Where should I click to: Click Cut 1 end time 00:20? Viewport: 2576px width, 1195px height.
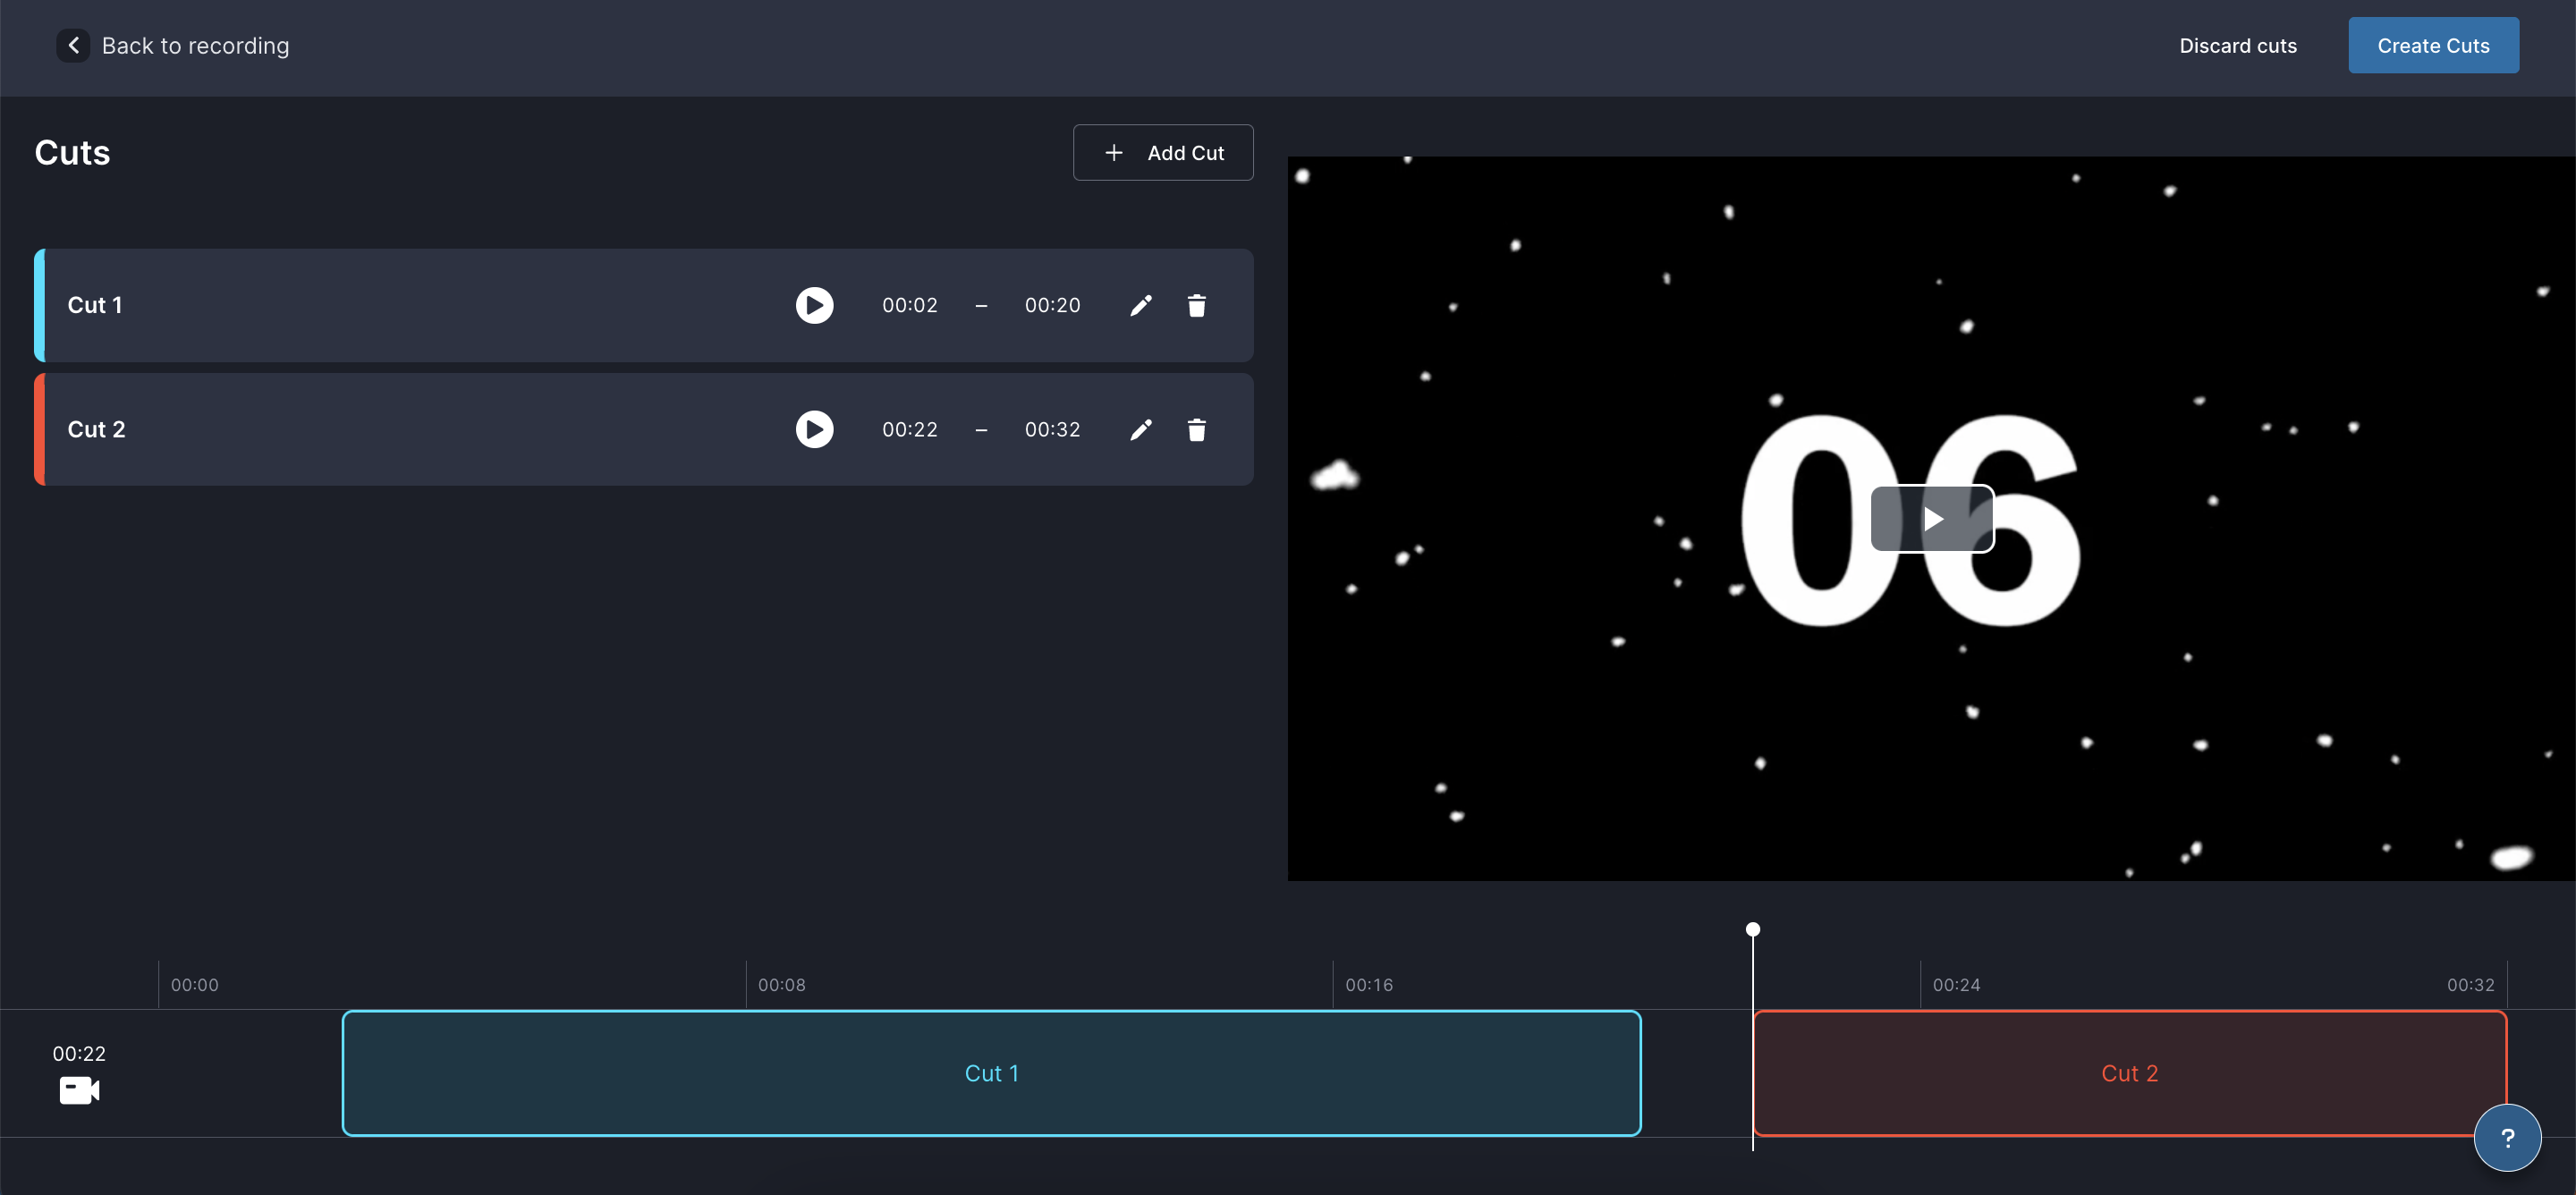click(x=1052, y=305)
